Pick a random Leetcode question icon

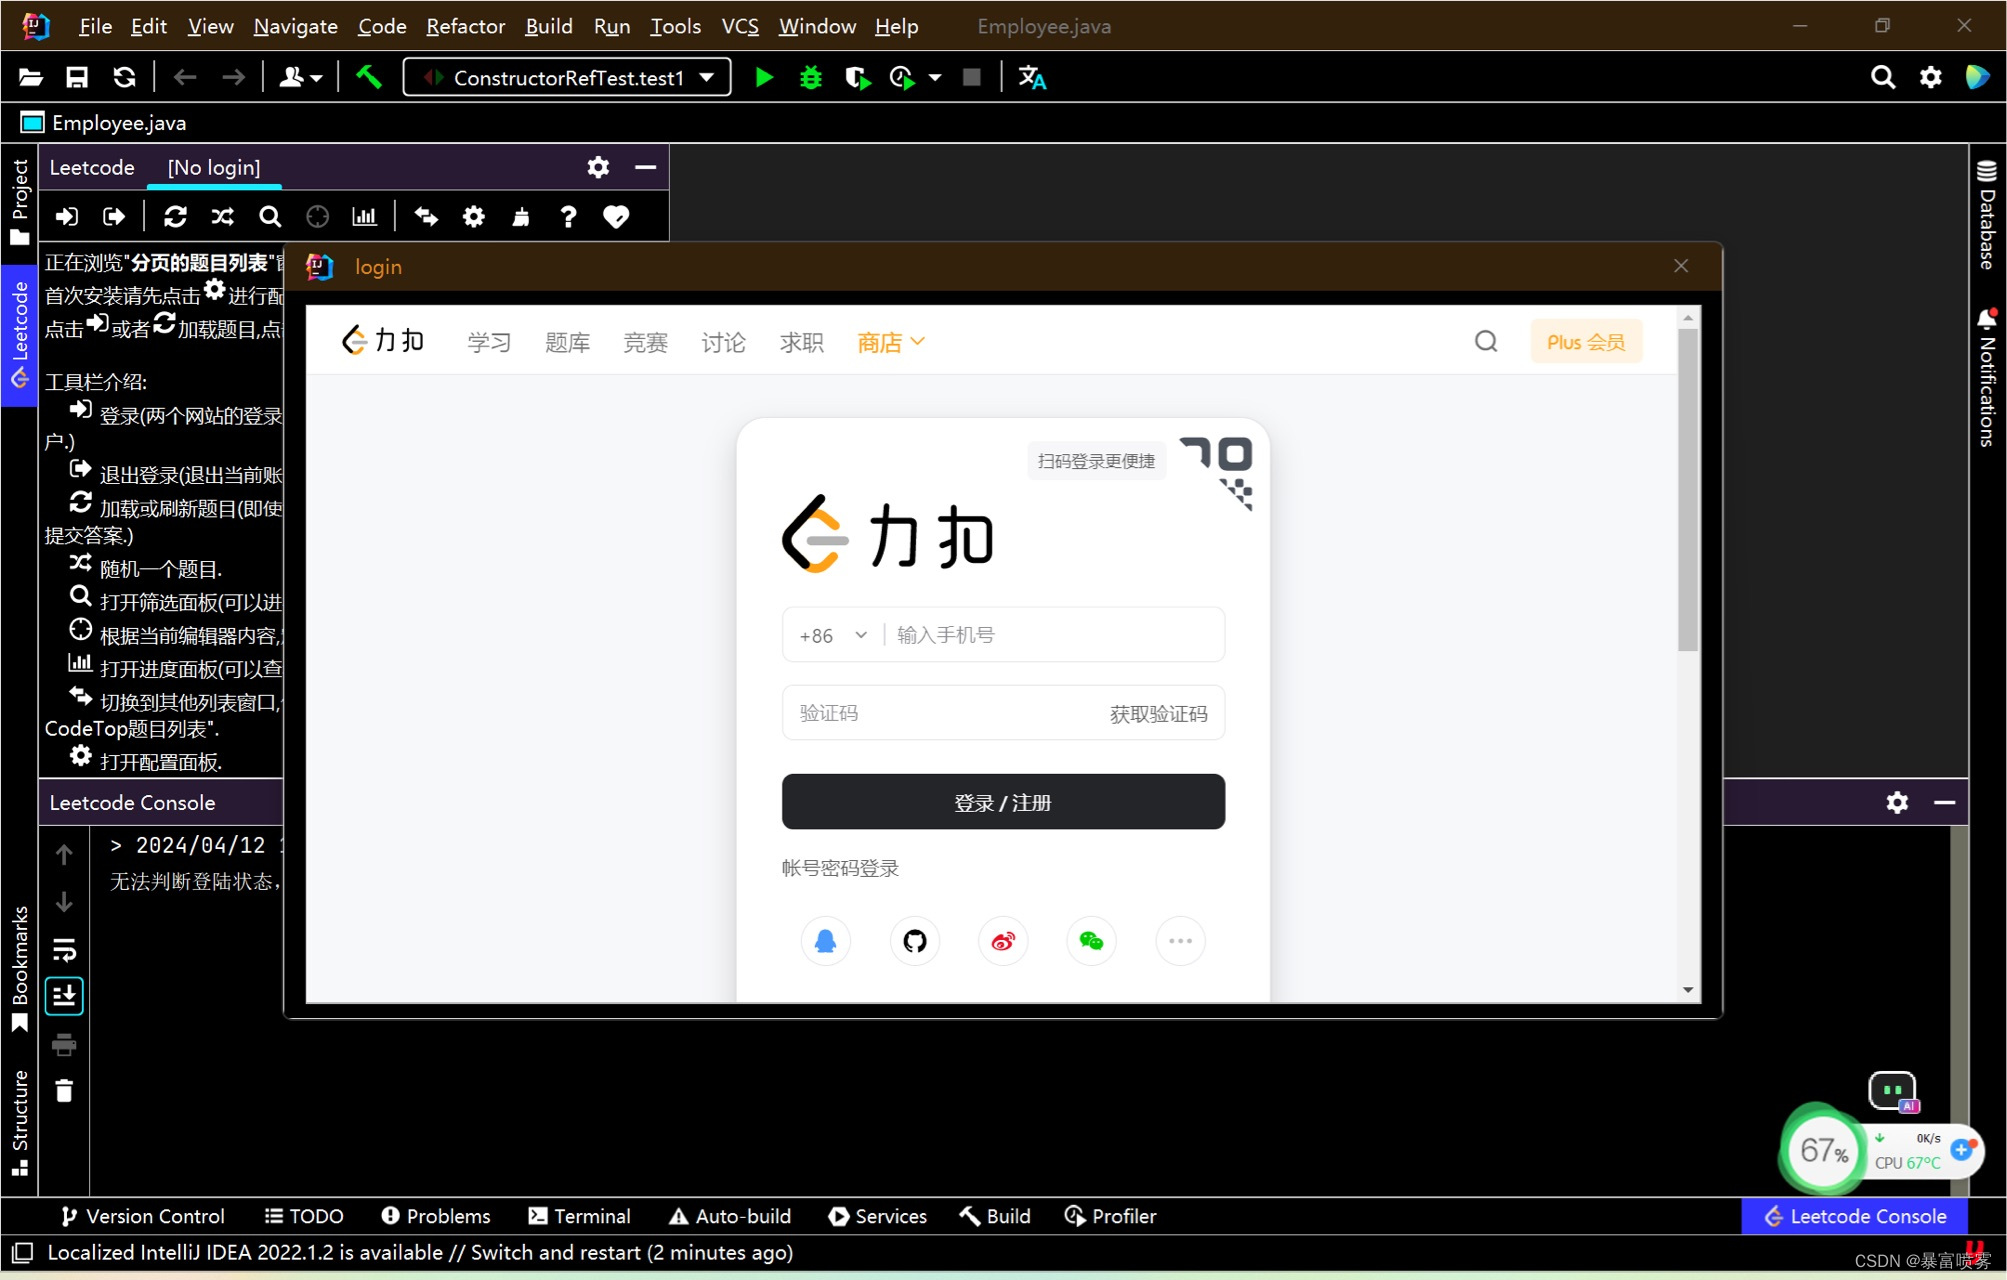pyautogui.click(x=222, y=217)
